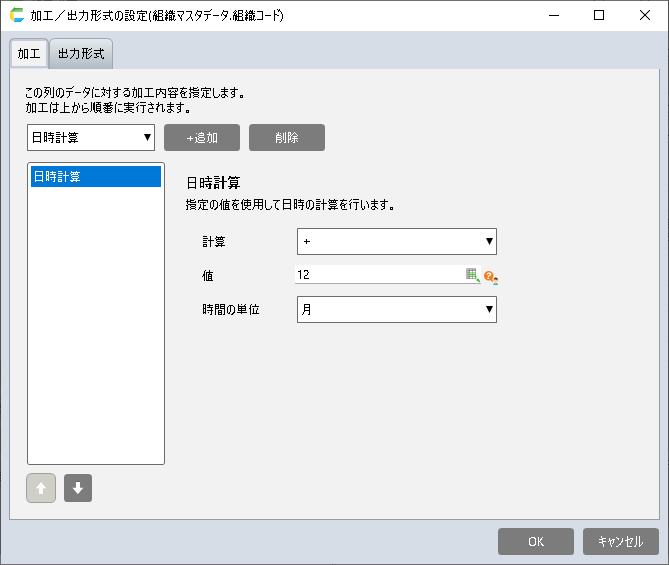669x565 pixels.
Task: Open the 時間の単位 dropdown showing 月
Action: point(396,309)
